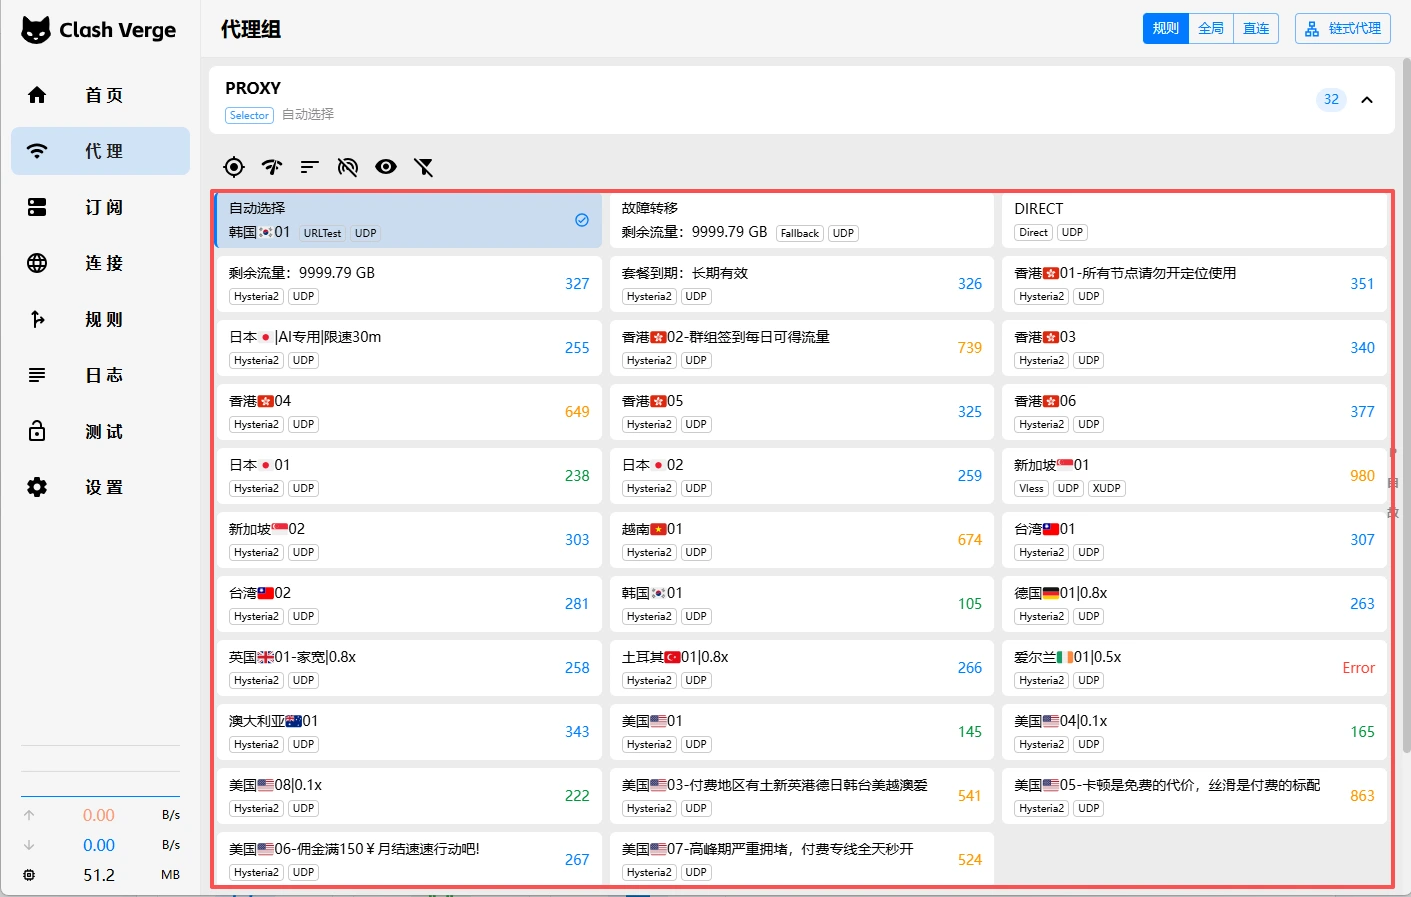
Task: Select 美国 07-高峰期严重拥堵 node
Action: [802, 859]
